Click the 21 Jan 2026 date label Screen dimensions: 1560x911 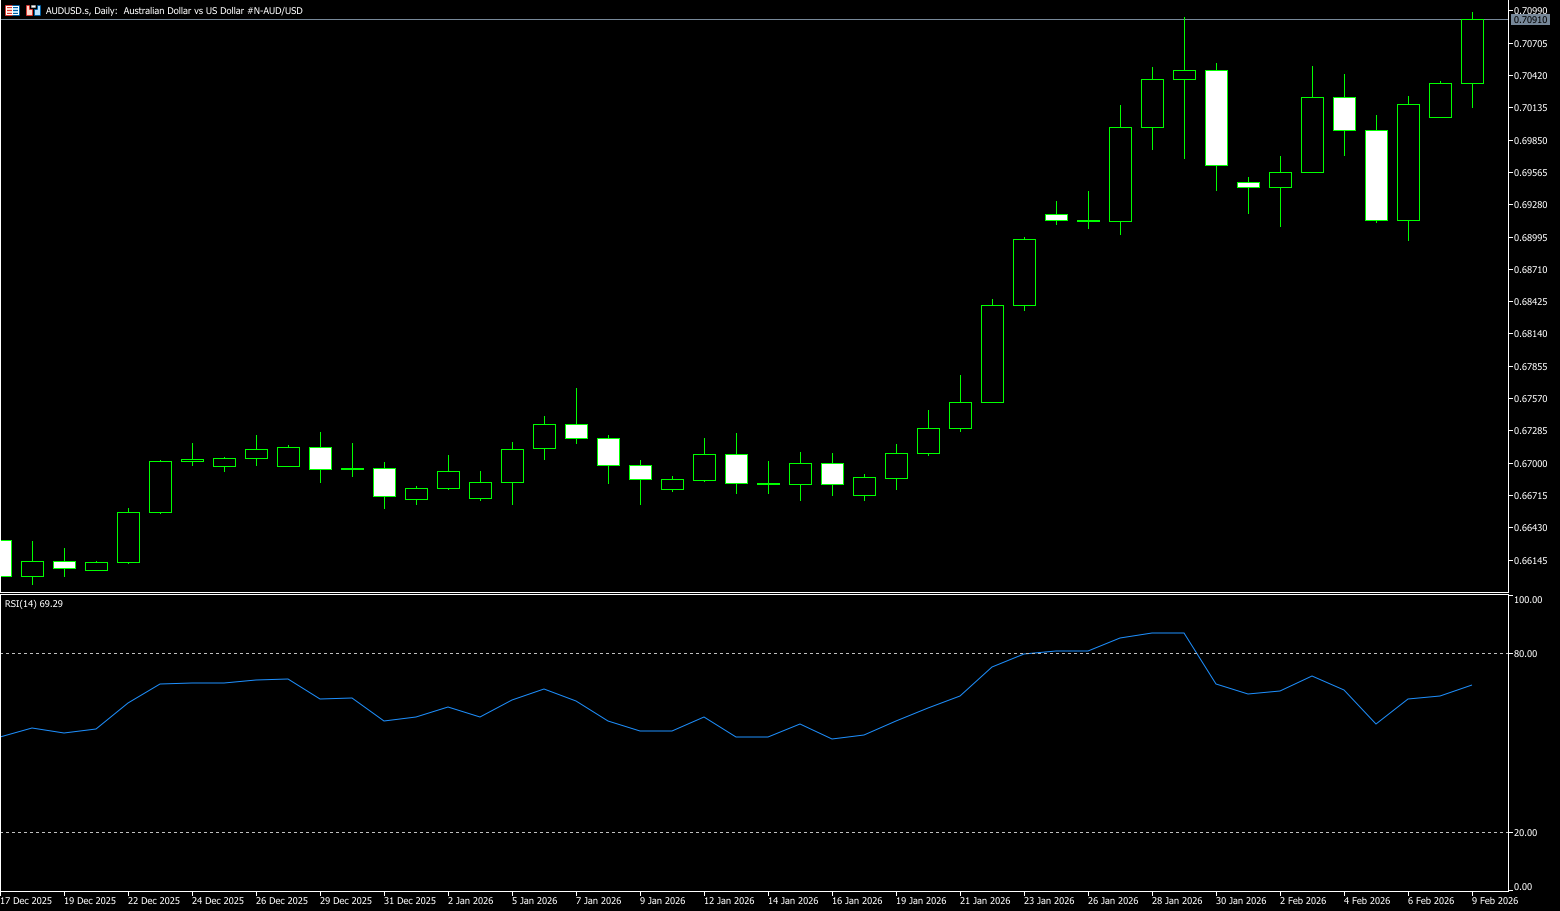pyautogui.click(x=985, y=901)
